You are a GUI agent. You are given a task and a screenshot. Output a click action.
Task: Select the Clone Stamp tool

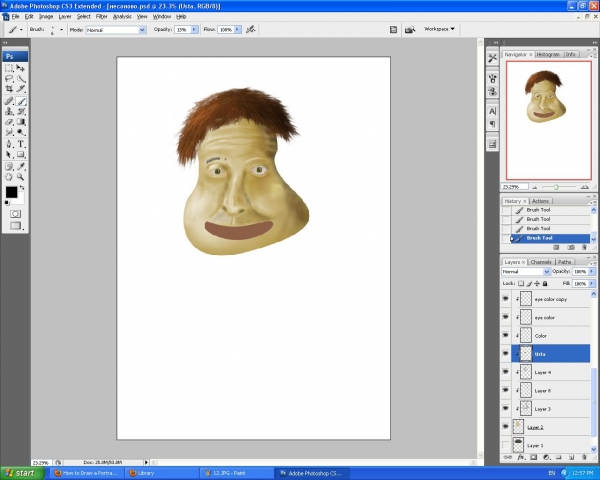pos(9,111)
